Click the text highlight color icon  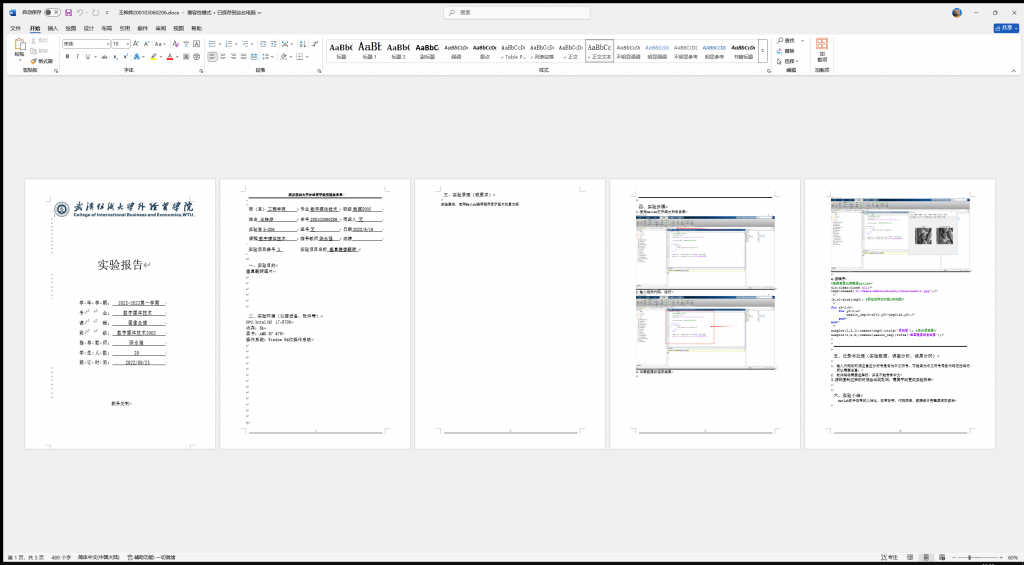coord(150,57)
